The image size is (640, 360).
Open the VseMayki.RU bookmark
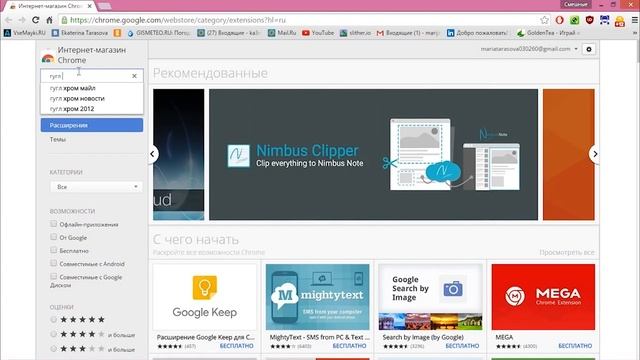24,33
